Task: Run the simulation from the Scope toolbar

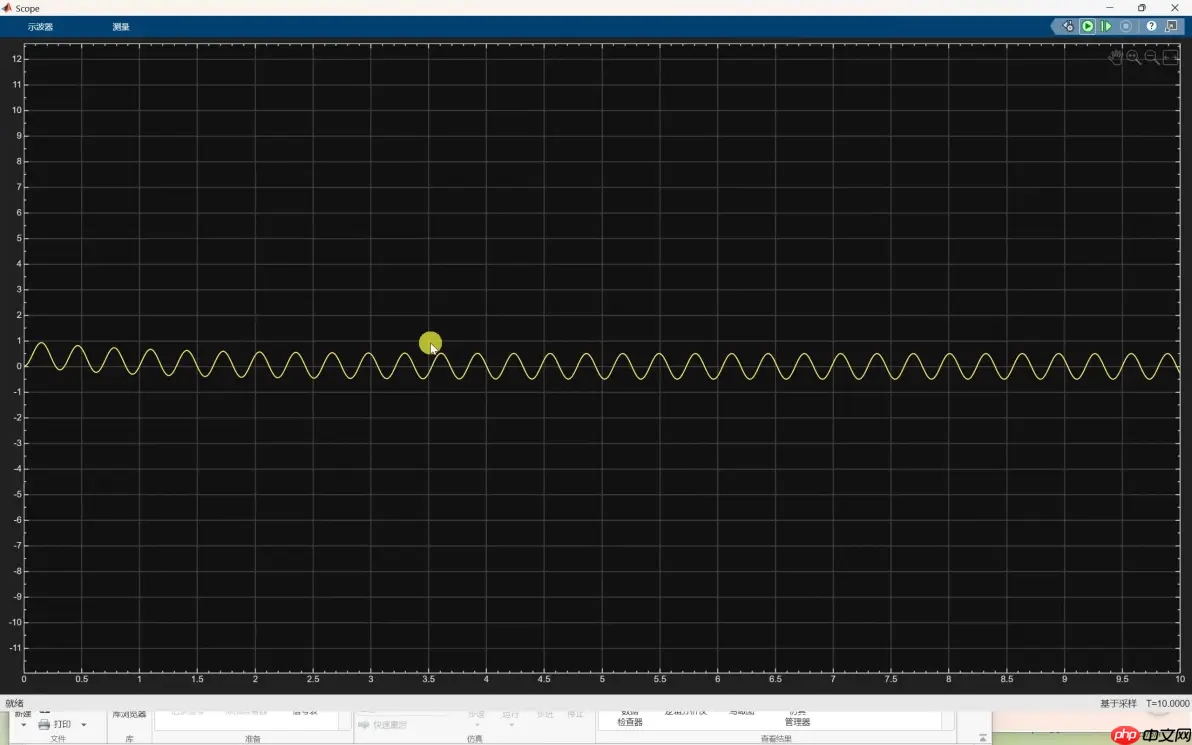Action: [x=1087, y=26]
